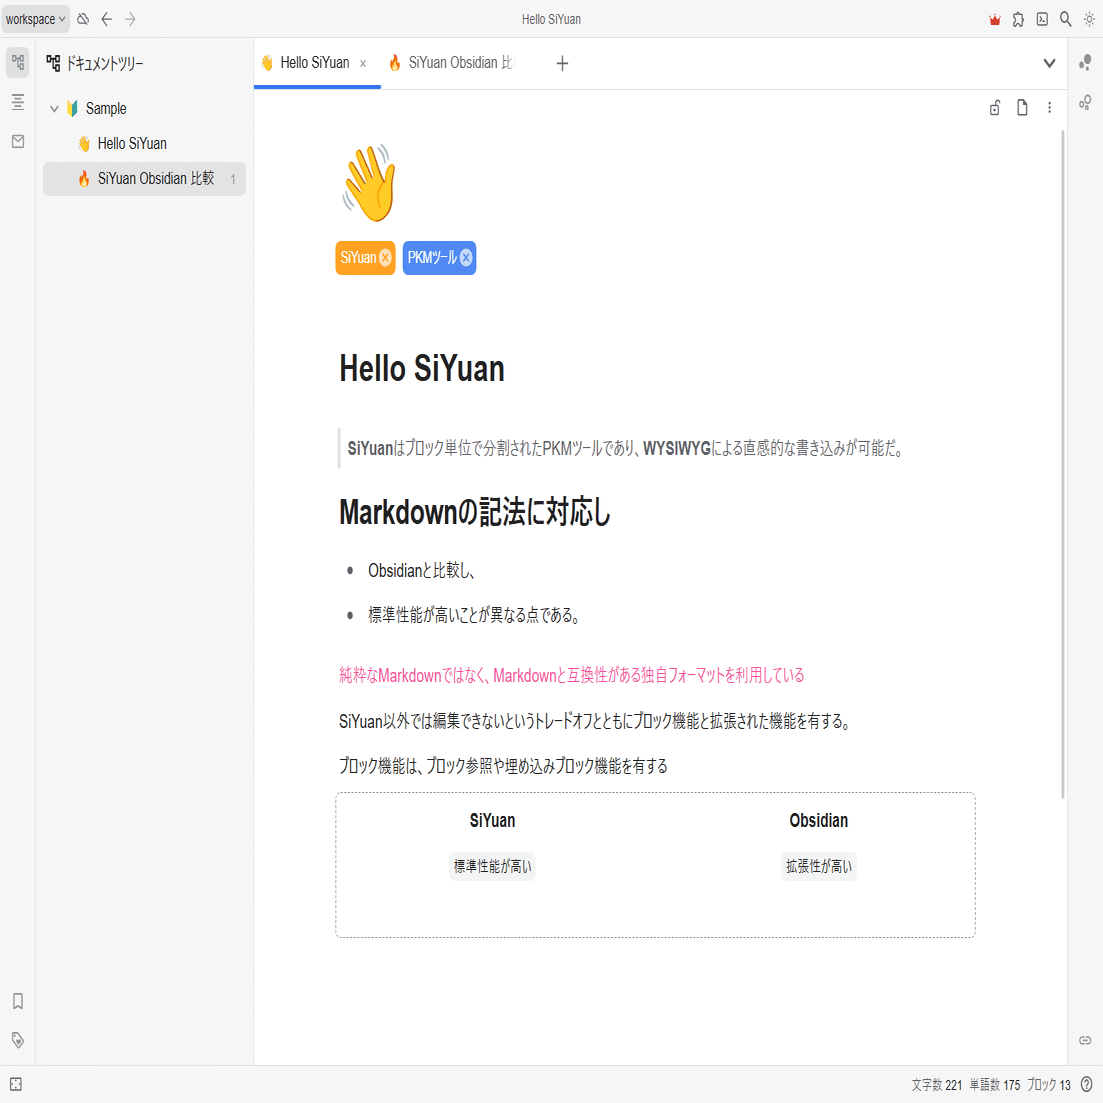Click the 文字数 221 status entry
The height and width of the screenshot is (1103, 1103).
coord(936,1085)
